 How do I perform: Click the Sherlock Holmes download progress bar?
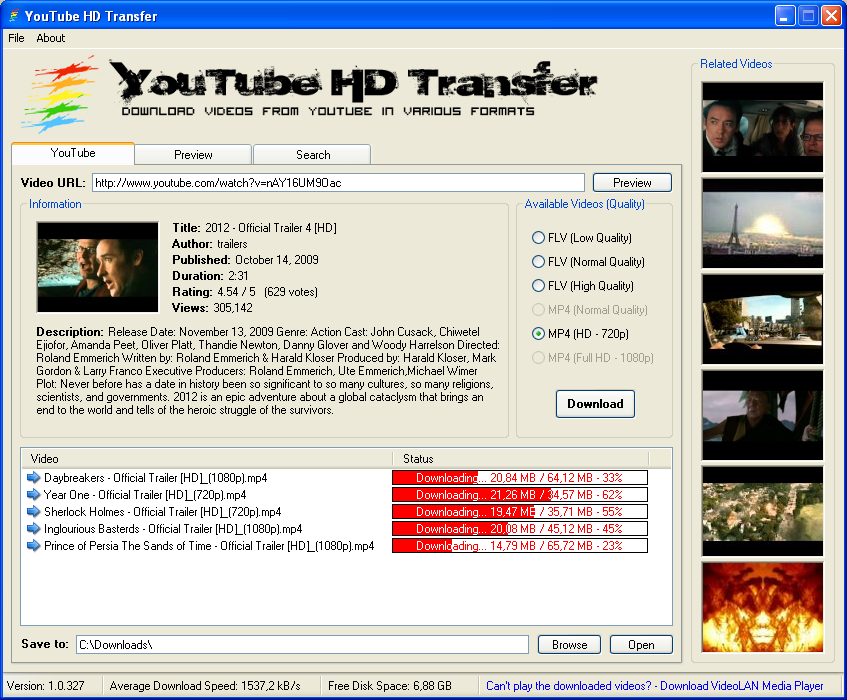pyautogui.click(x=520, y=511)
